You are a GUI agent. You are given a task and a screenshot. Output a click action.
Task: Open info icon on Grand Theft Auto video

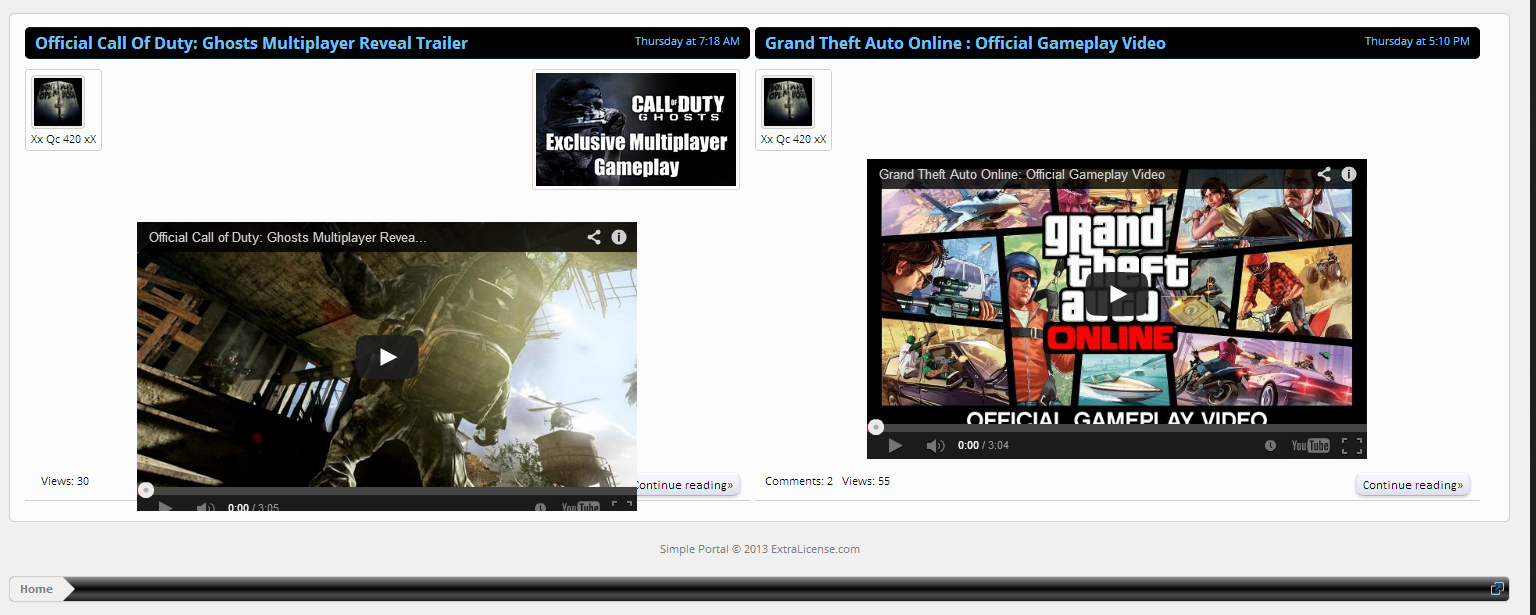(1349, 174)
